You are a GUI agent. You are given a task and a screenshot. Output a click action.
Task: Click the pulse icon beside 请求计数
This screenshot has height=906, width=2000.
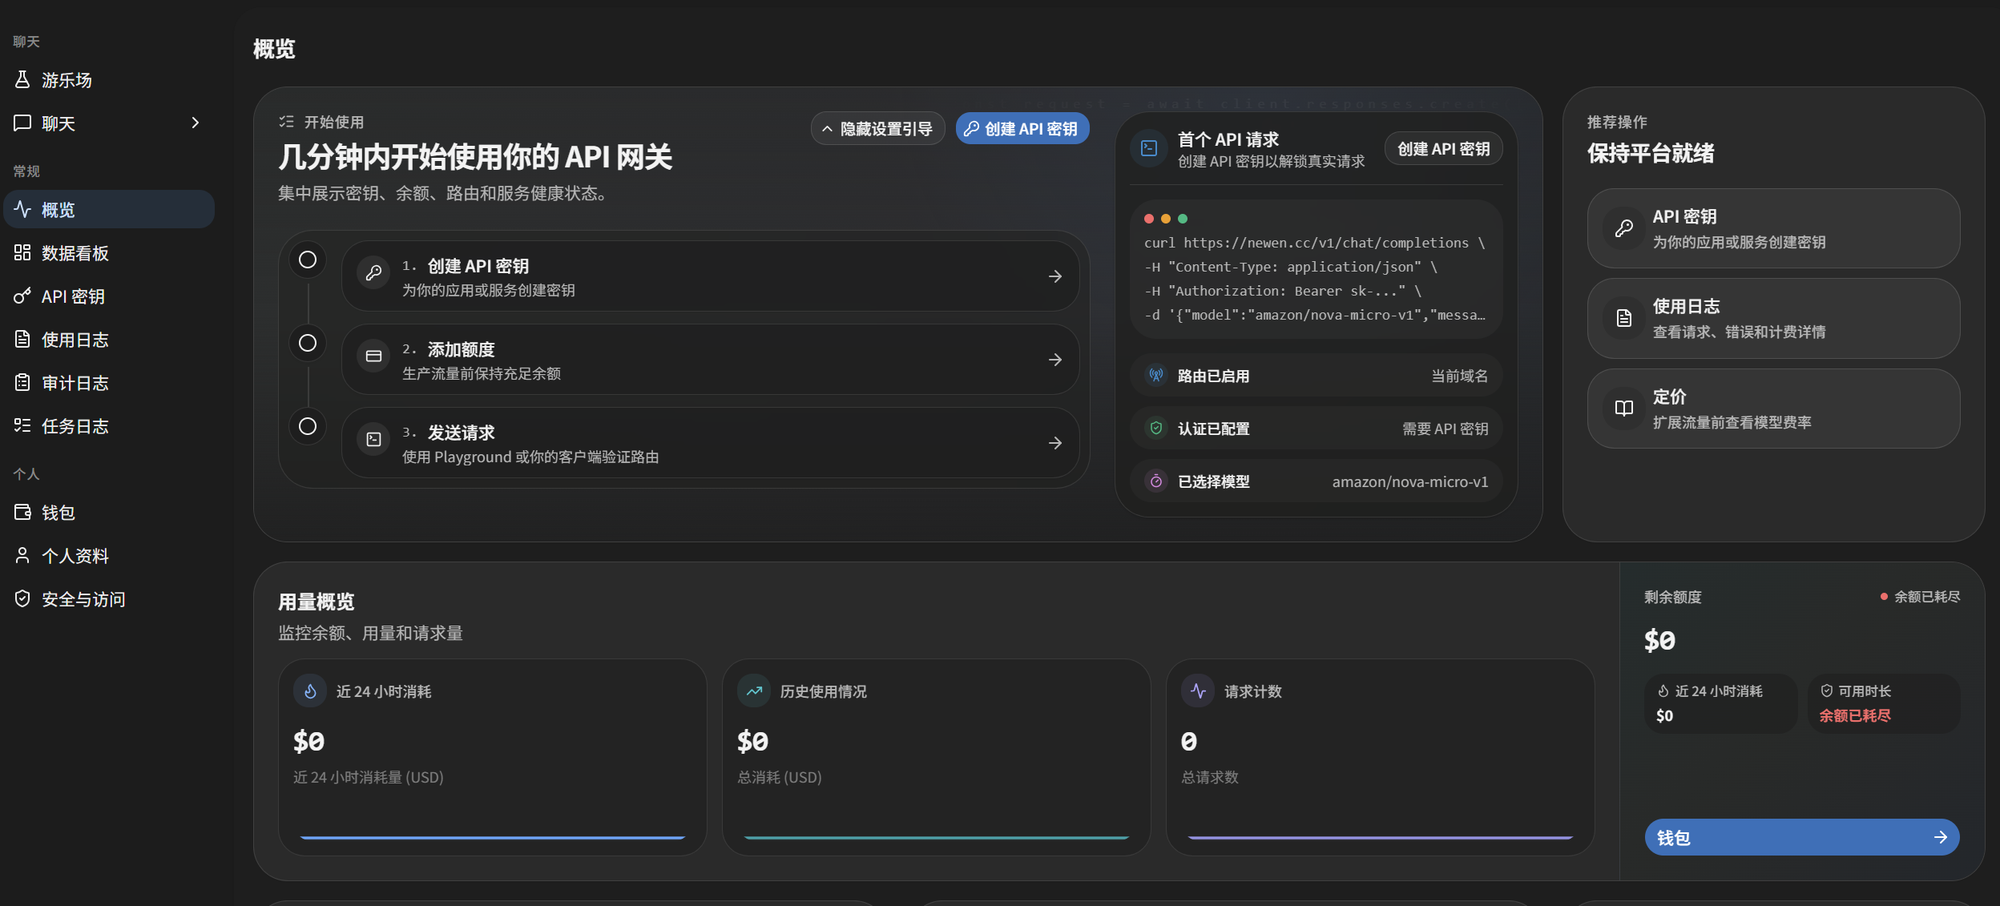pos(1198,691)
